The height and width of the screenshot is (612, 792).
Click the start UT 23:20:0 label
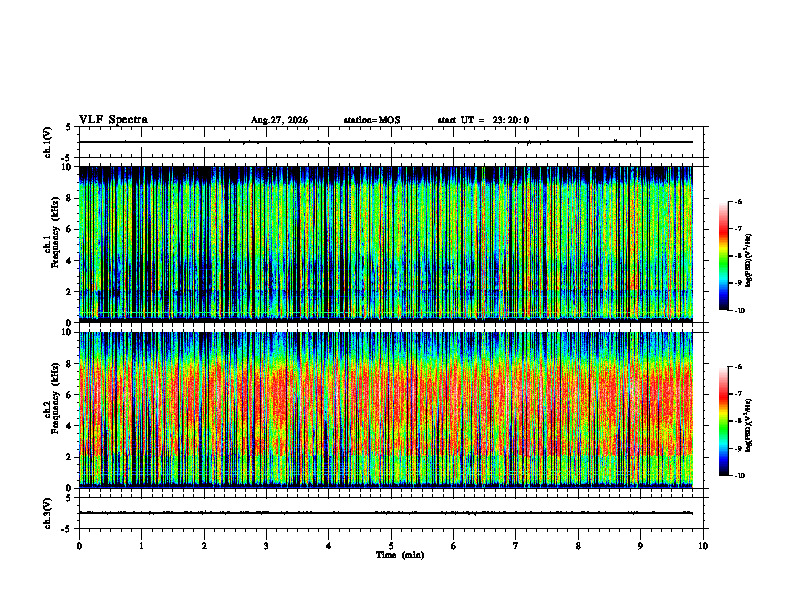[483, 120]
